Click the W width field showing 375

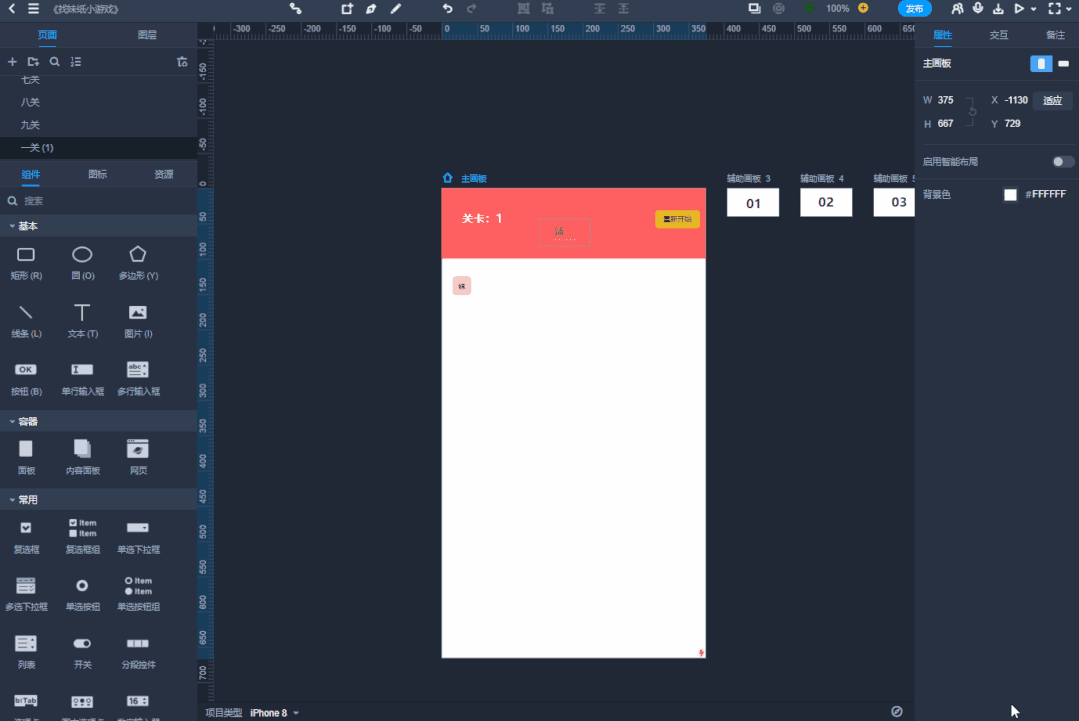tap(946, 100)
